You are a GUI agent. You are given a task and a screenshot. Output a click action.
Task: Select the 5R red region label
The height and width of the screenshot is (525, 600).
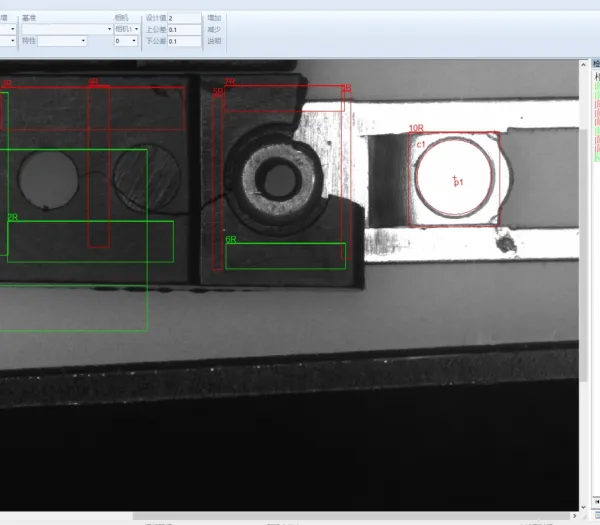[217, 92]
